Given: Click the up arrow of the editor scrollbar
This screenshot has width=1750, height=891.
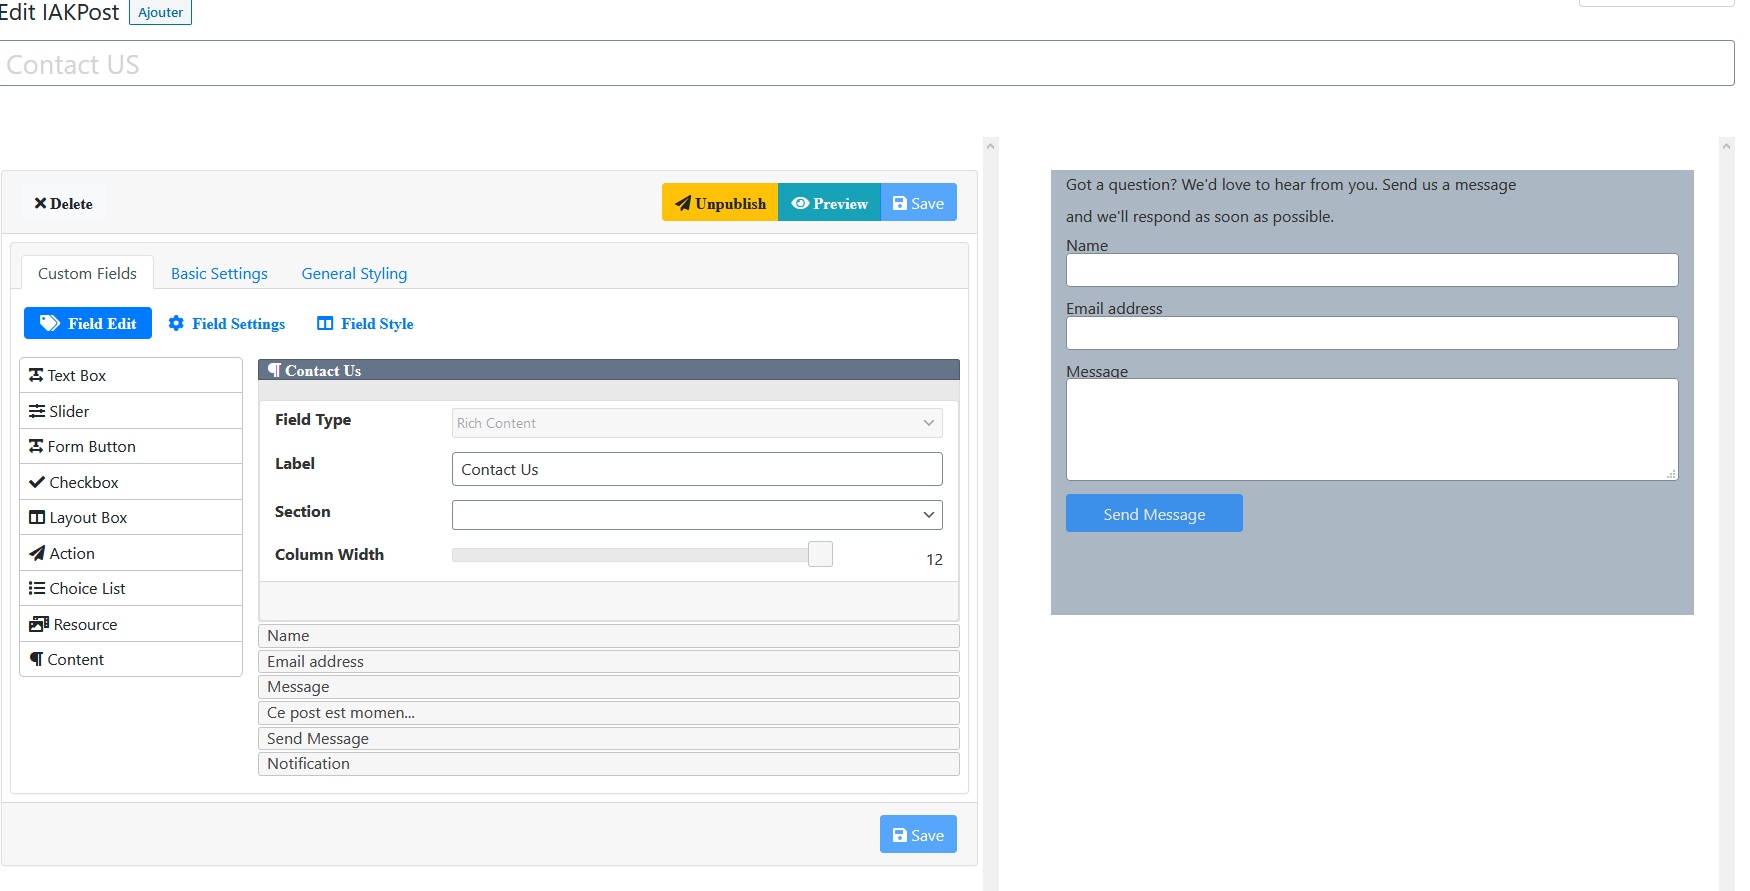Looking at the screenshot, I should coord(990,146).
